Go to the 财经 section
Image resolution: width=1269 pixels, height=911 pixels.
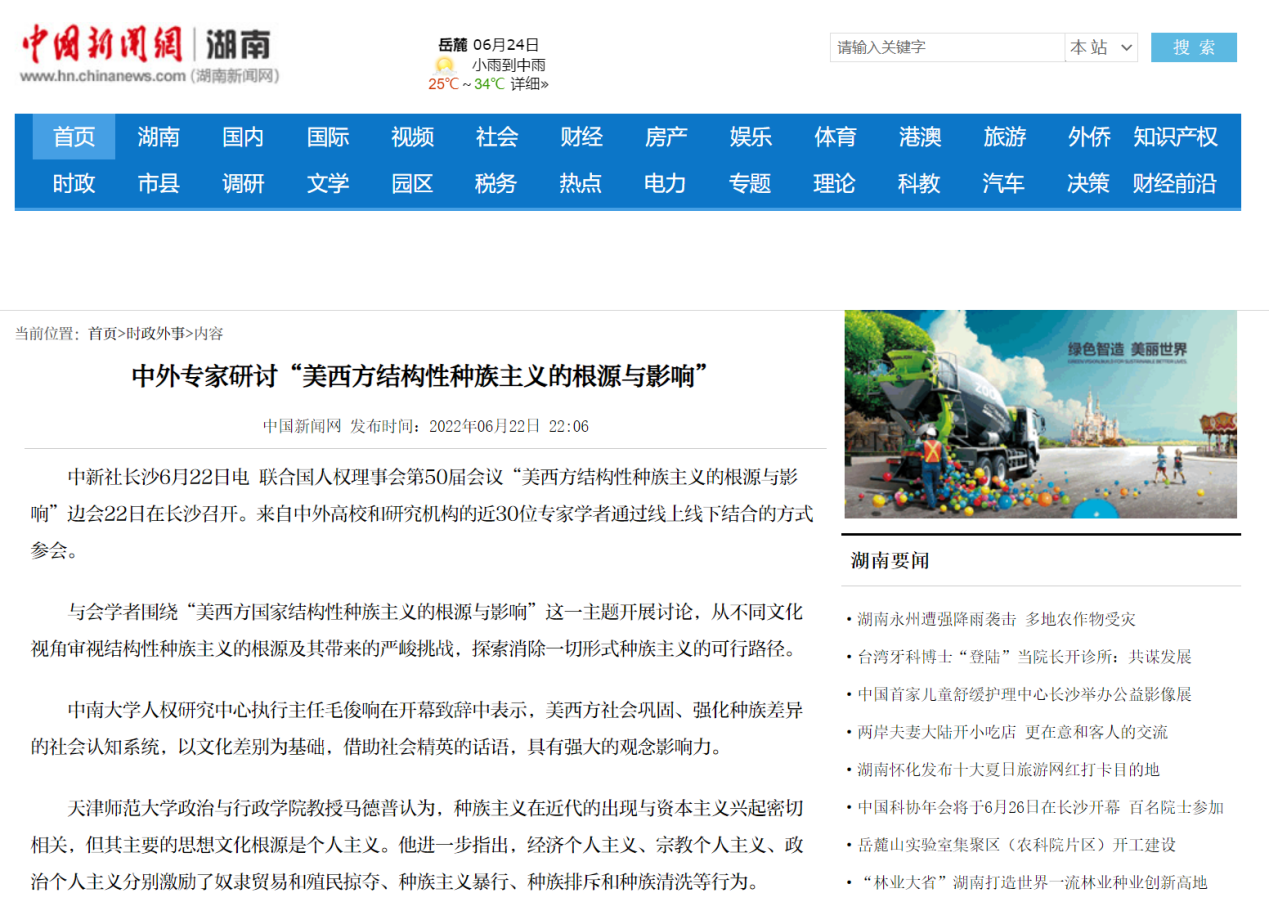[581, 137]
